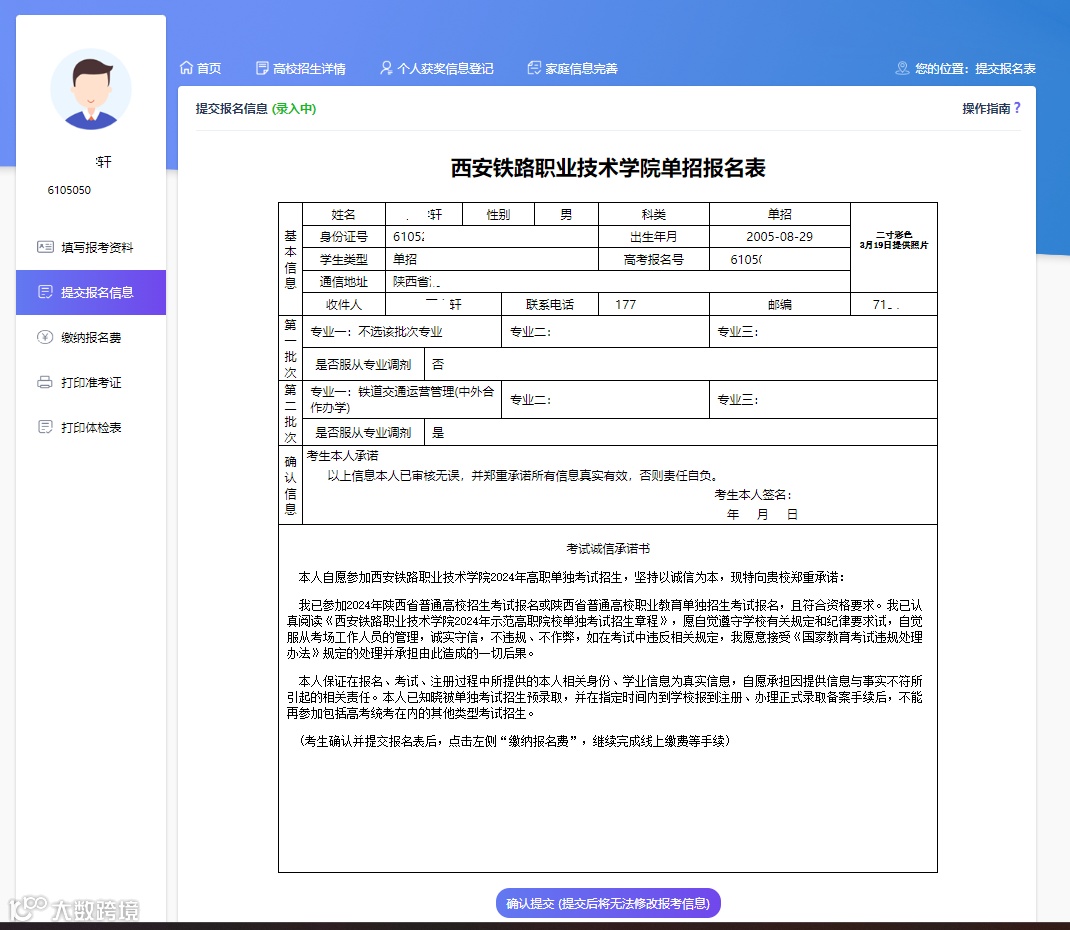The image size is (1070, 930).
Task: Click the sheet icon for 打印体检表
Action: (x=45, y=427)
